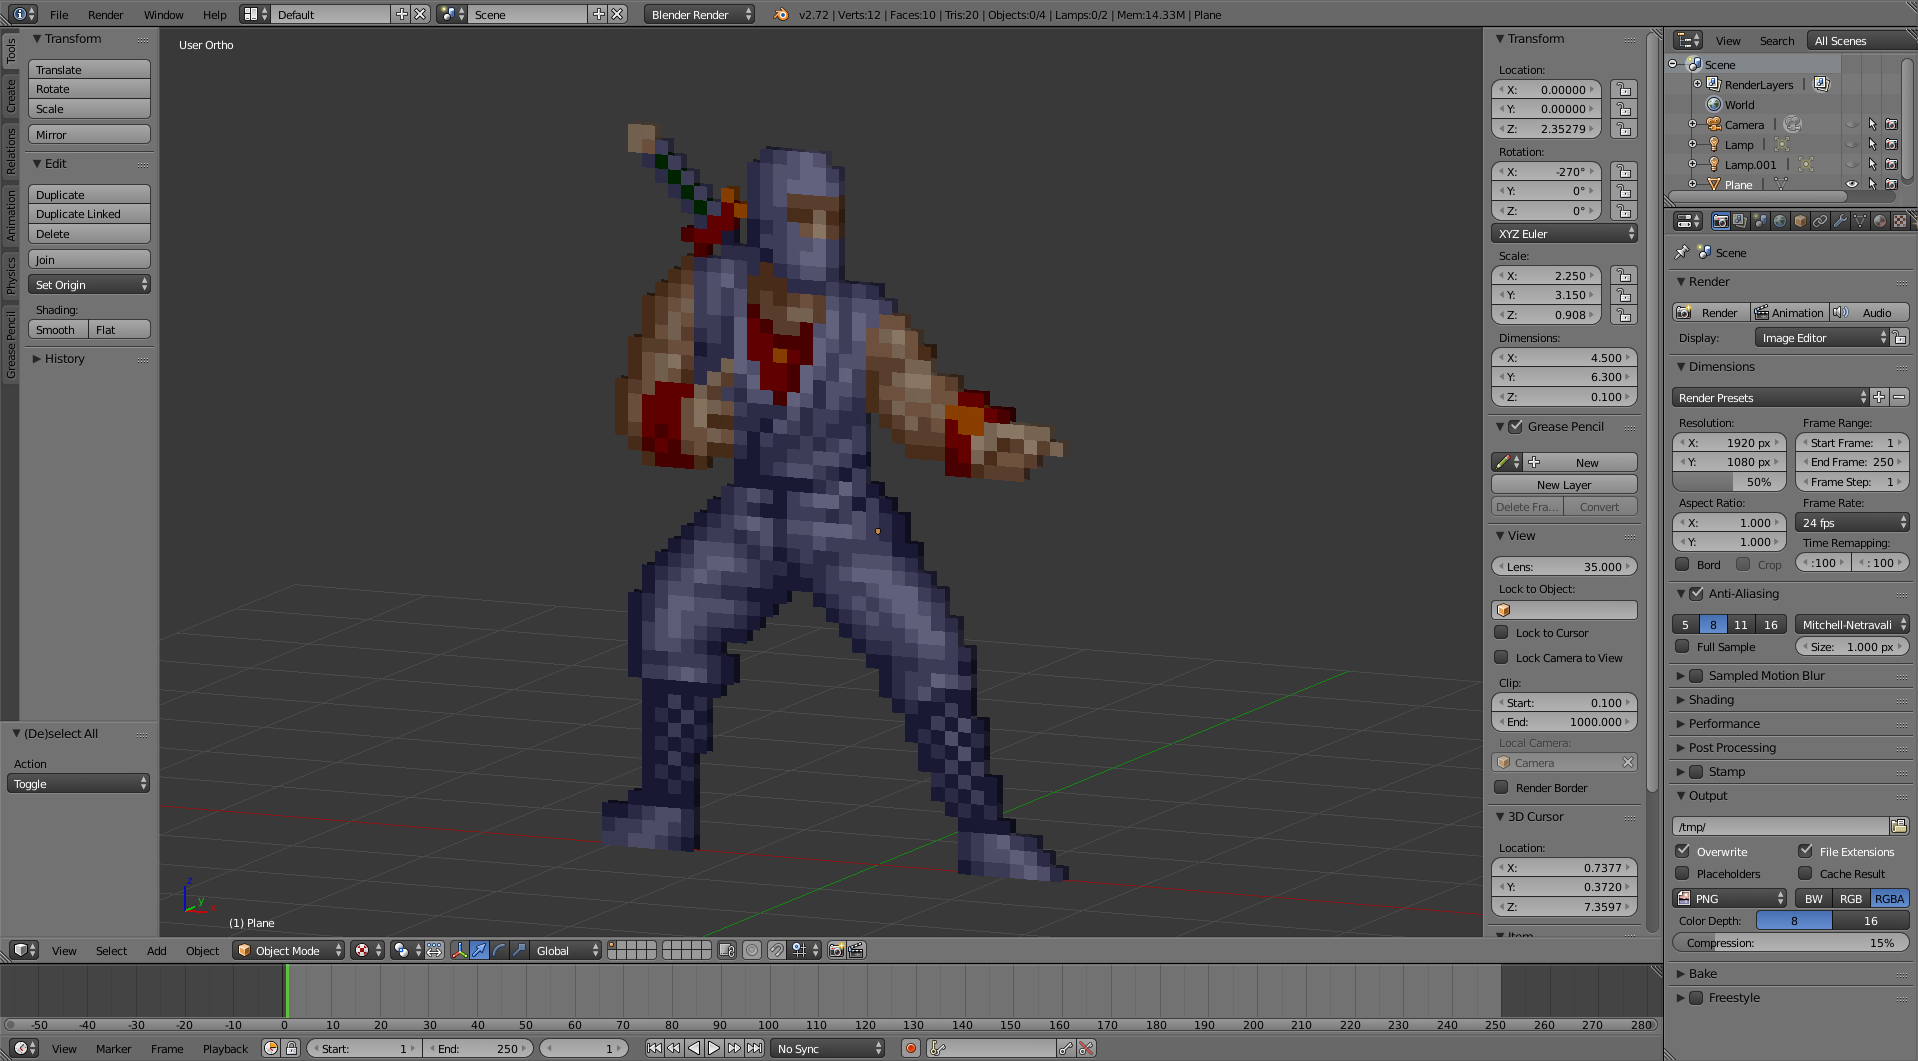Open the Object Mode dropdown
This screenshot has width=1918, height=1061.
pos(288,950)
